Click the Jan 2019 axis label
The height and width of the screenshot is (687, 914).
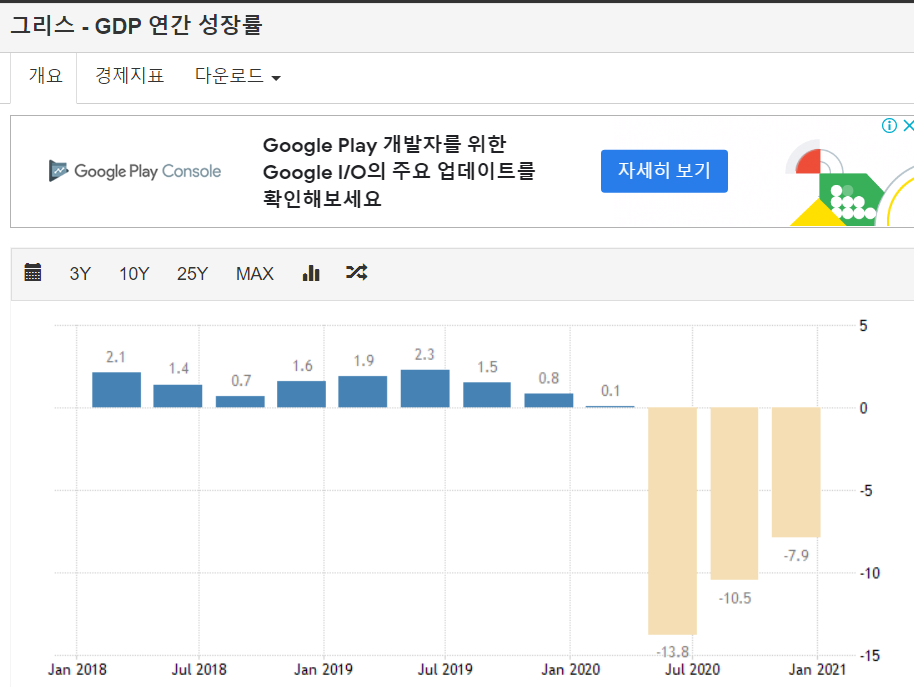point(323,670)
